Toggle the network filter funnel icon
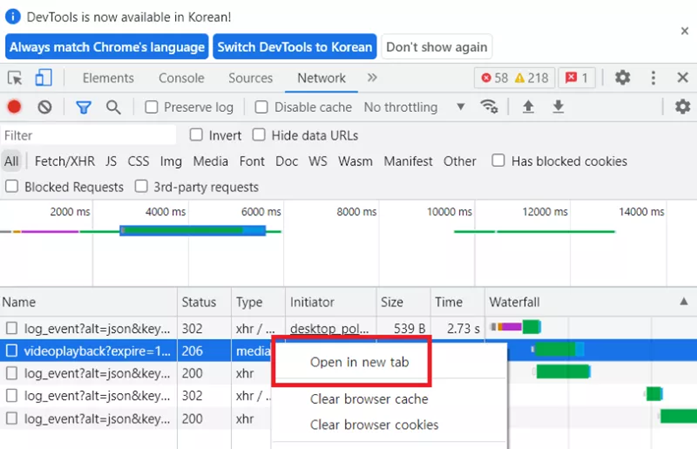The image size is (697, 449). pos(84,107)
